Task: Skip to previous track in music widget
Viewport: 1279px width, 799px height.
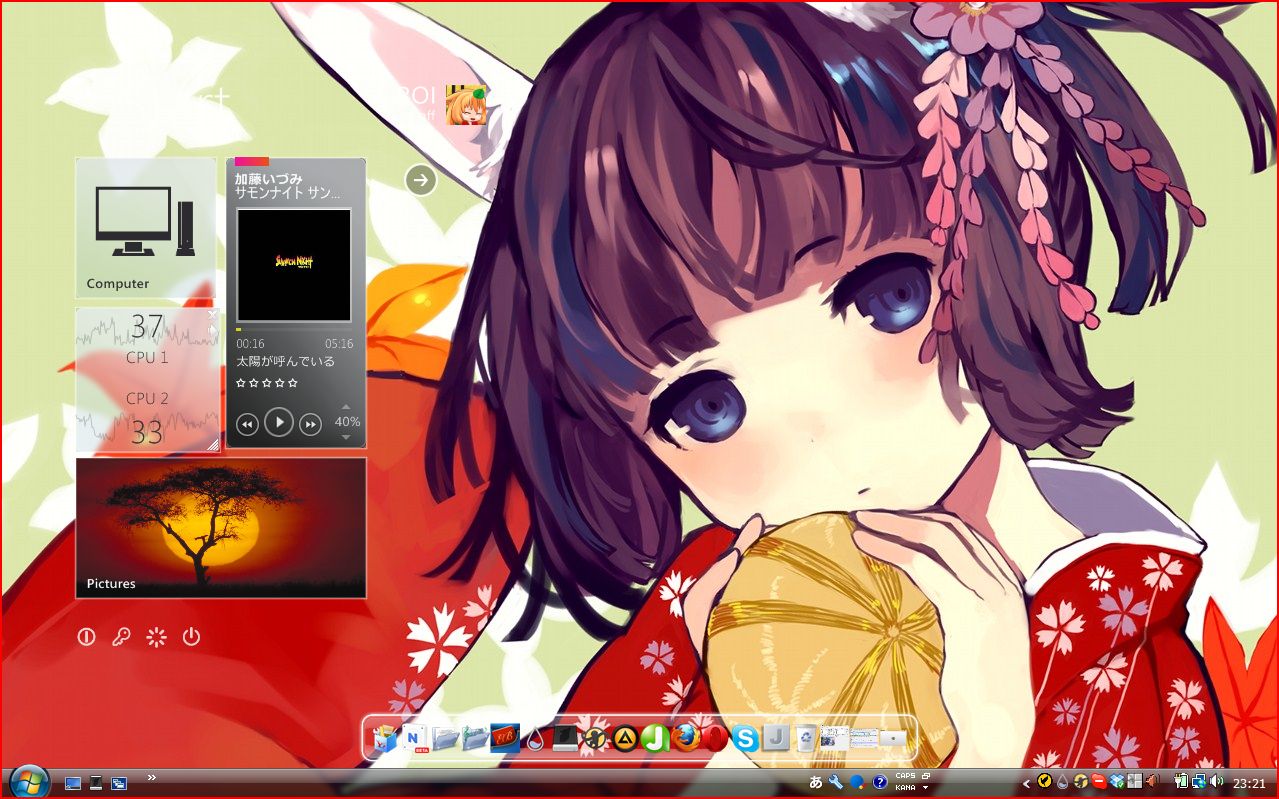Action: coord(247,424)
